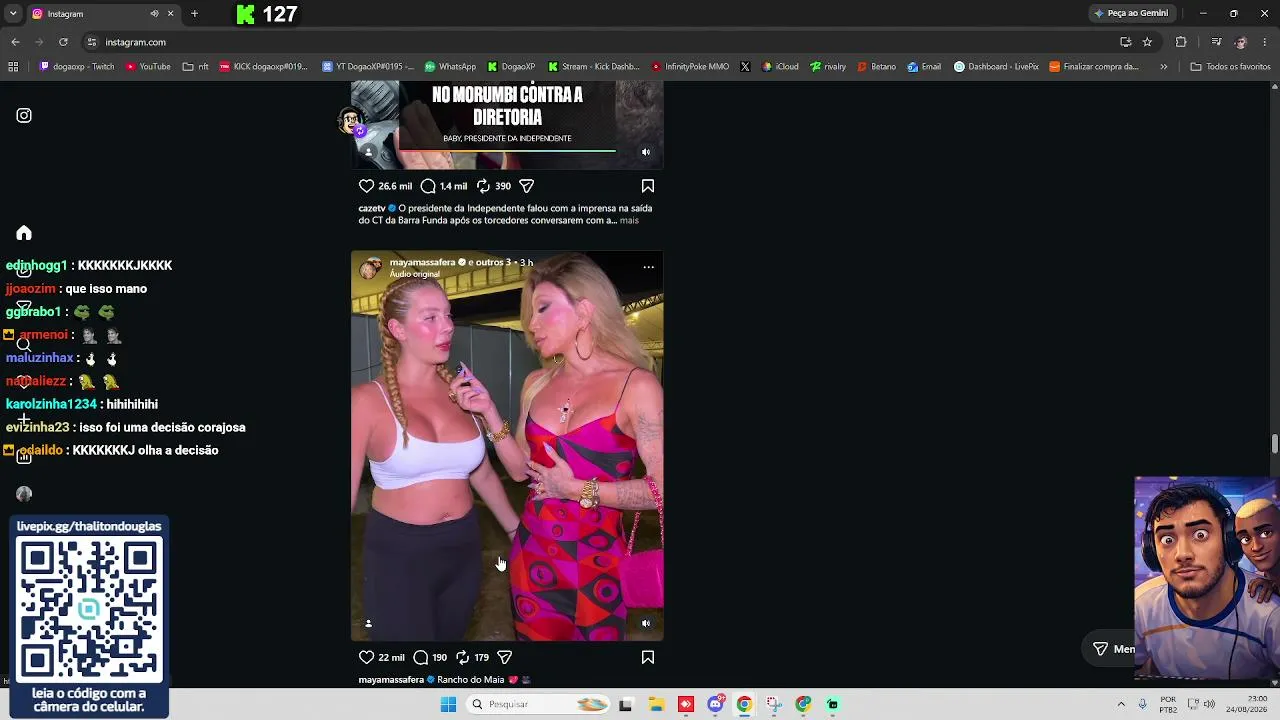Image resolution: width=1280 pixels, height=720 pixels.
Task: Open the 'Dashboard - LivePix' bookmark
Action: point(996,67)
